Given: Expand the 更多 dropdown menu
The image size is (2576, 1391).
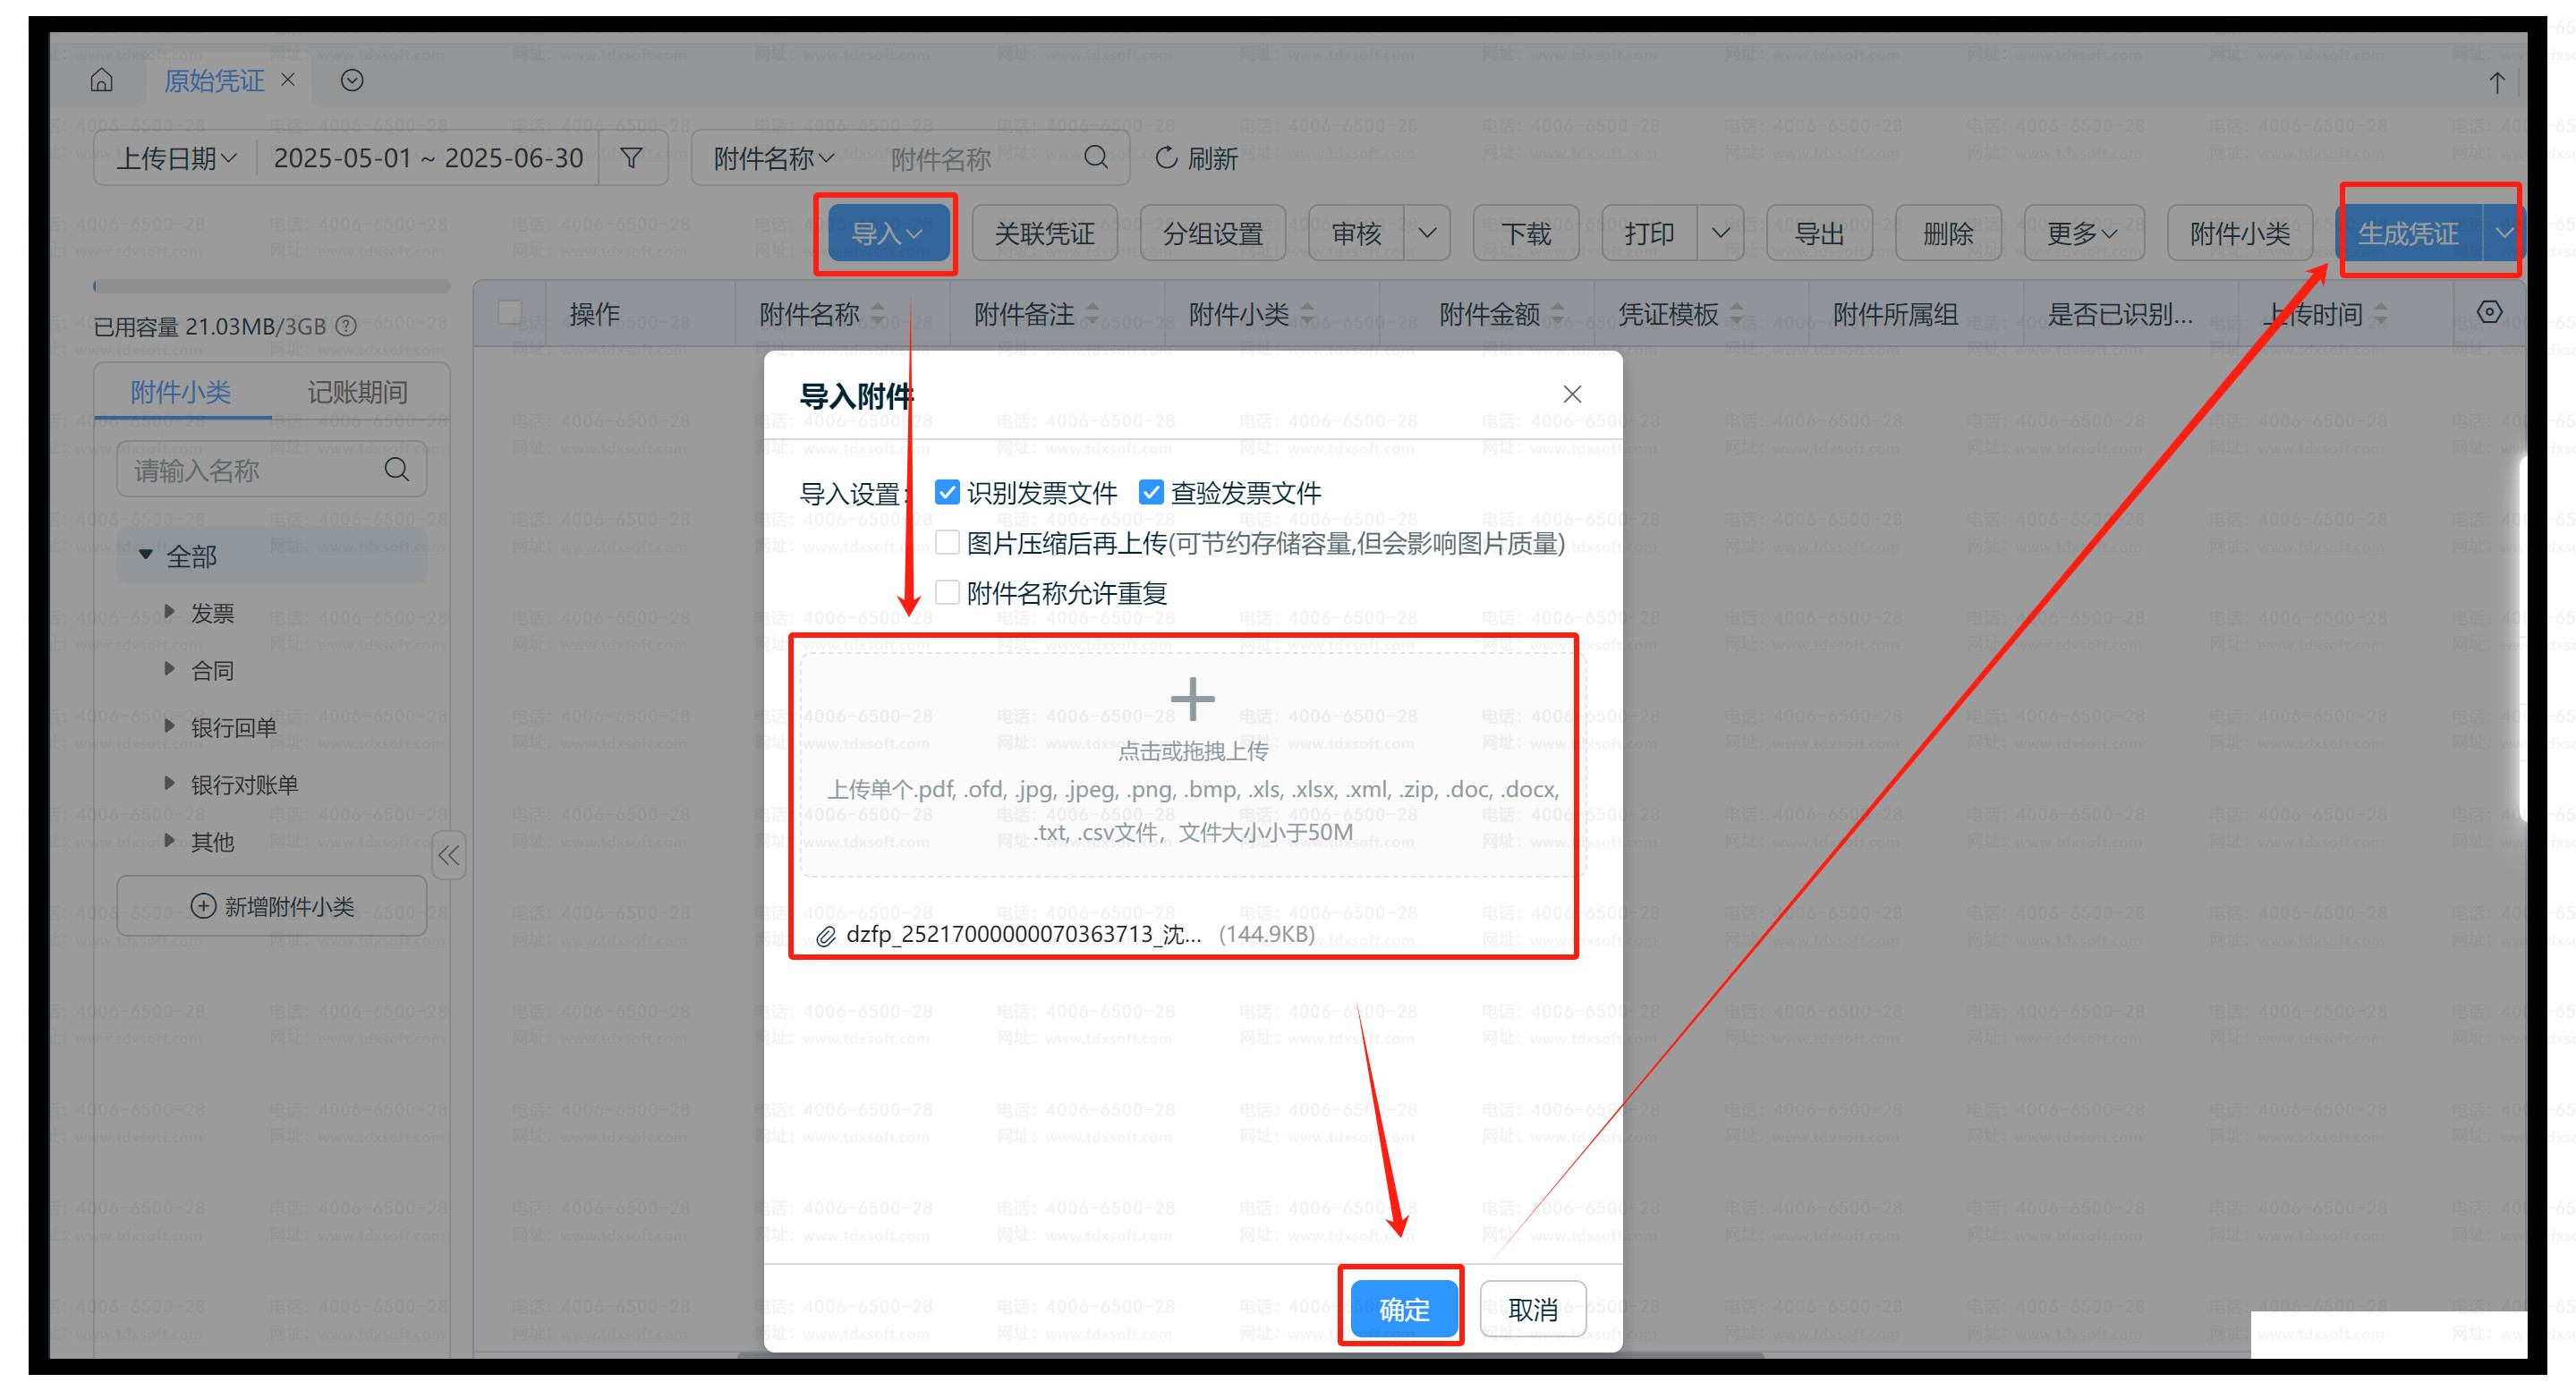Looking at the screenshot, I should pos(2082,234).
